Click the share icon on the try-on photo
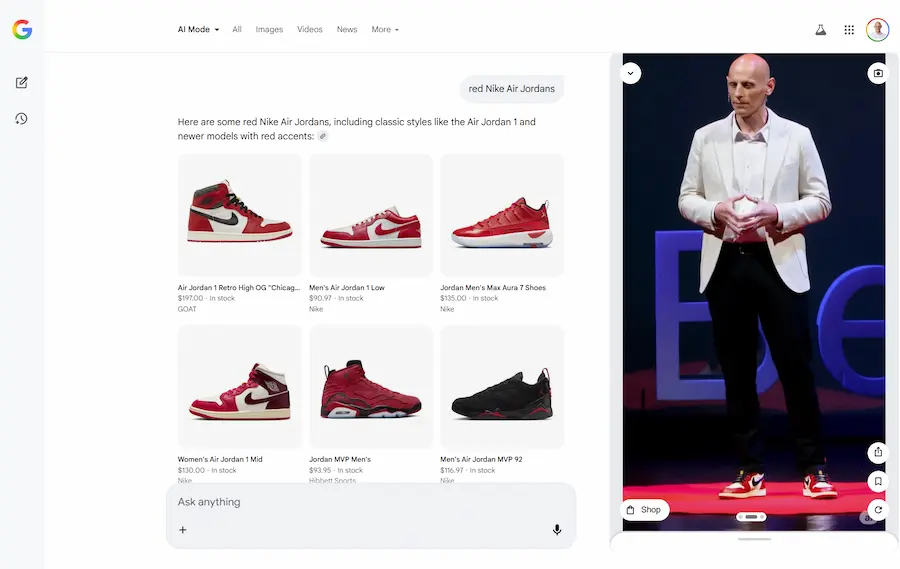Viewport: 900px width, 569px height. [877, 452]
